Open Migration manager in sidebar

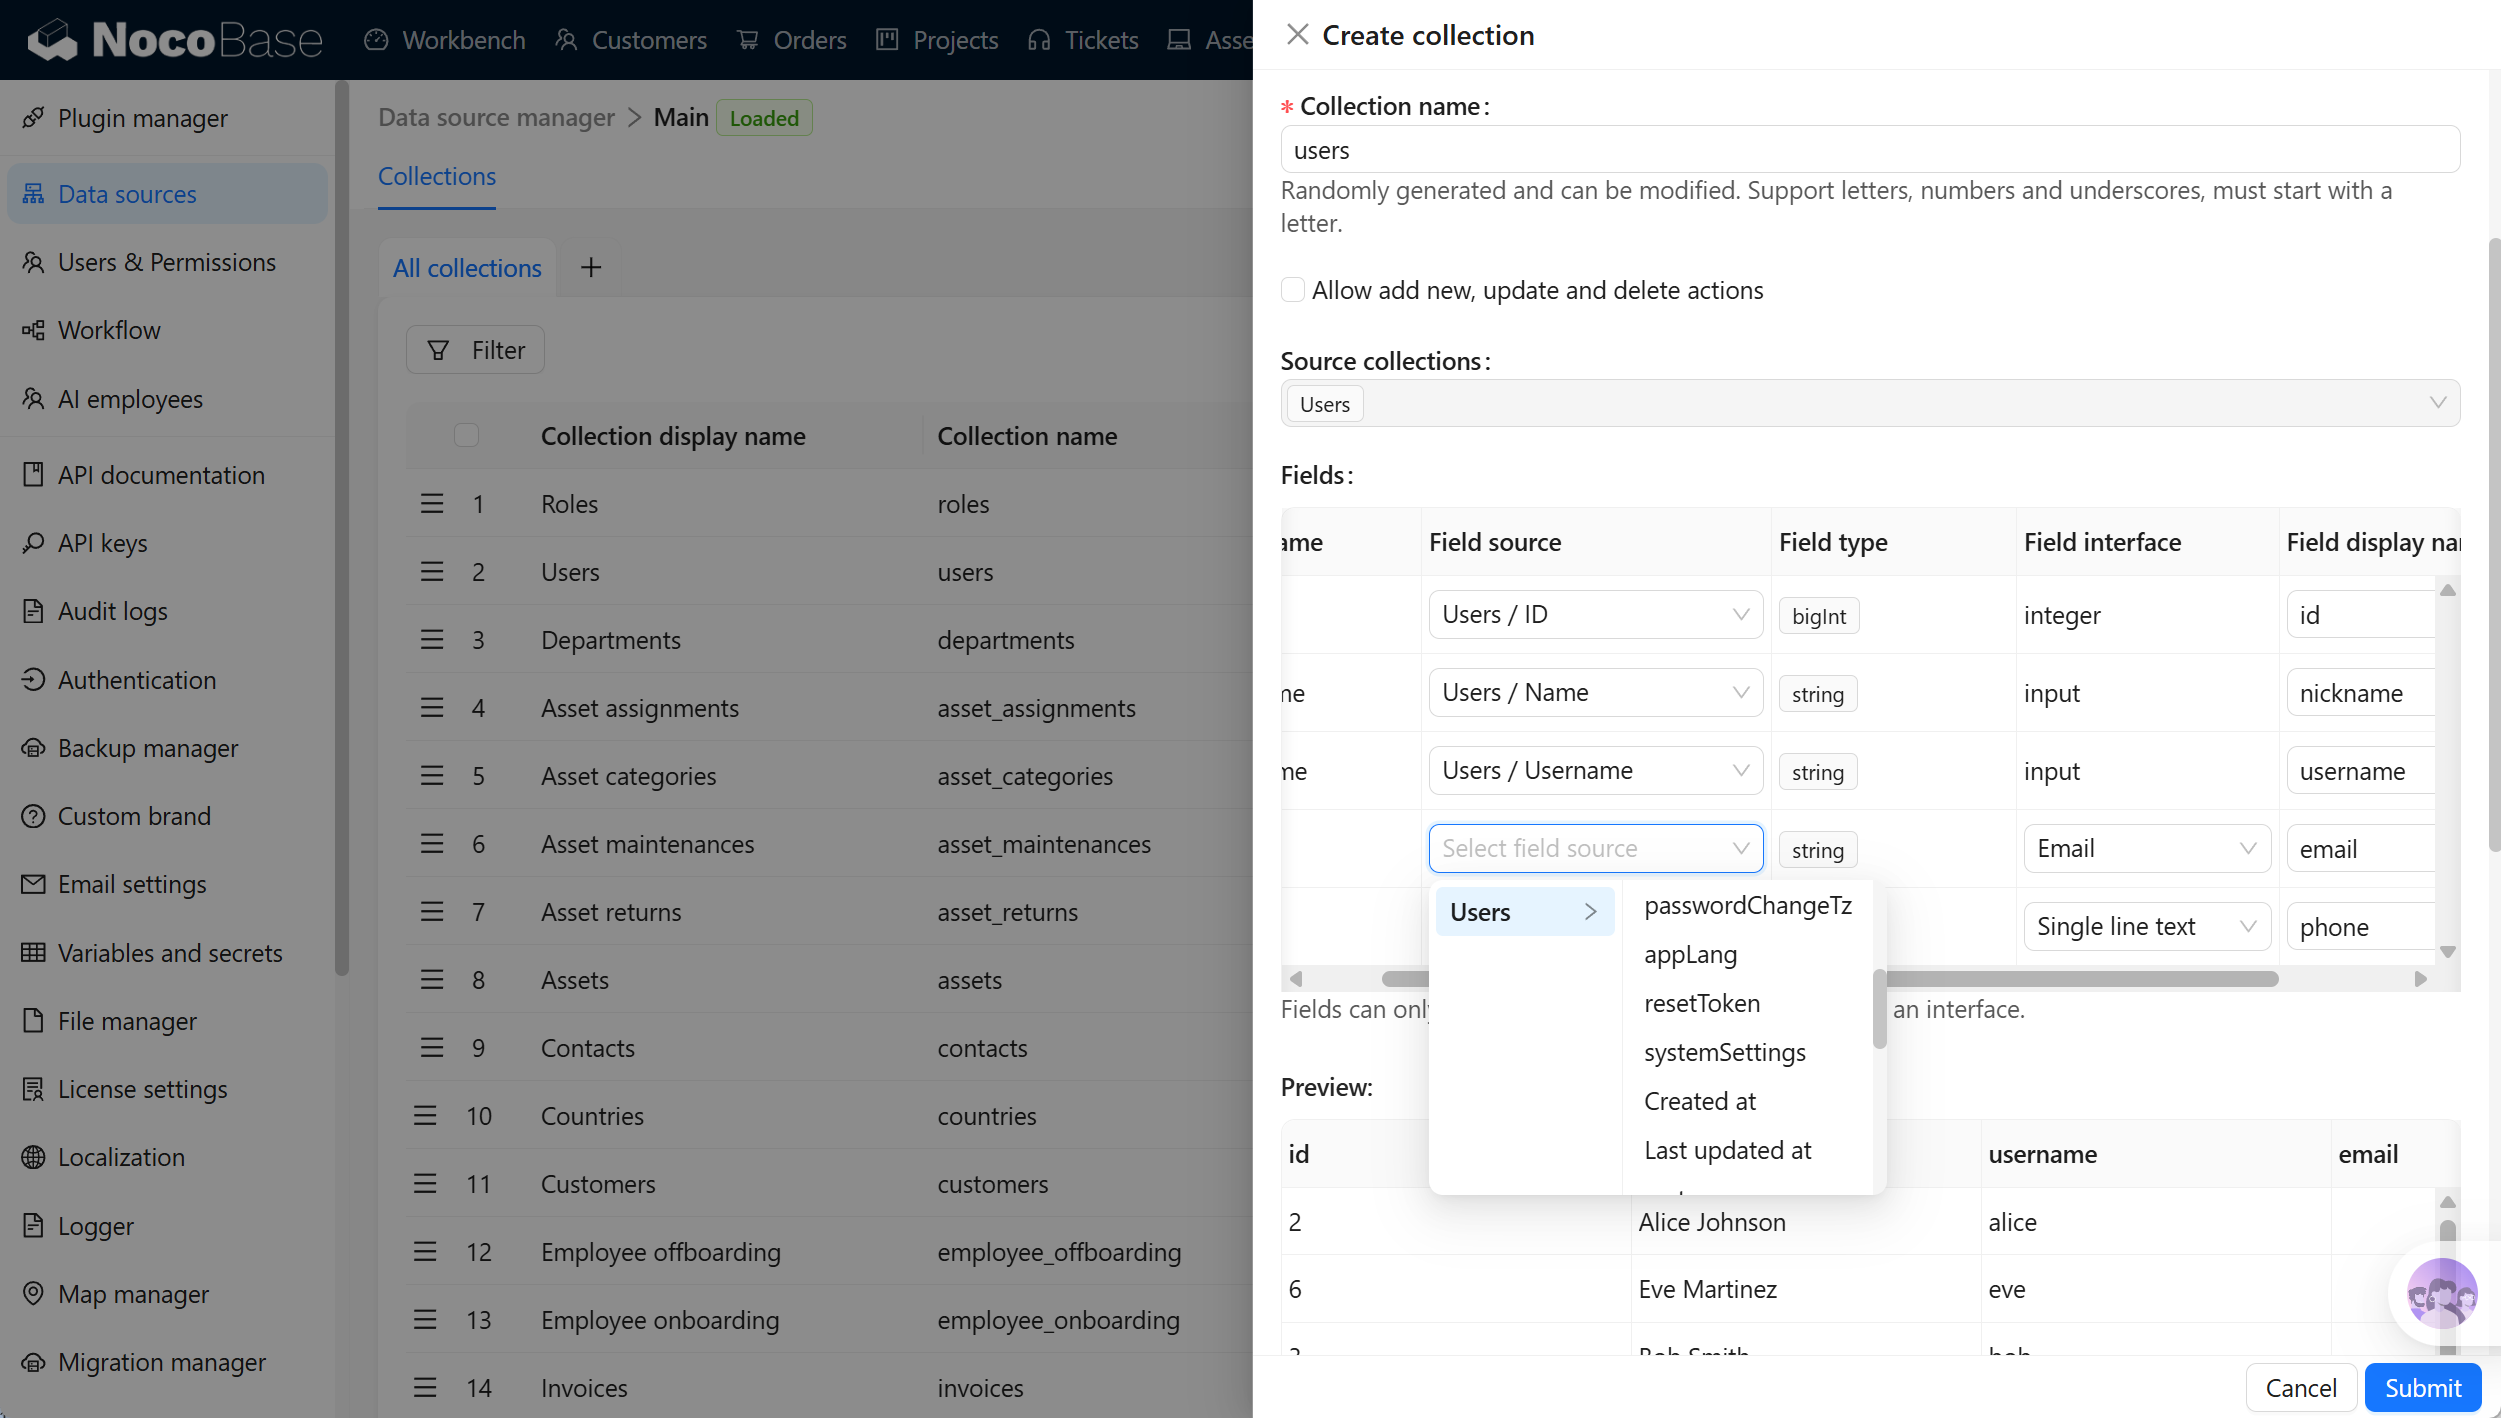pos(160,1362)
